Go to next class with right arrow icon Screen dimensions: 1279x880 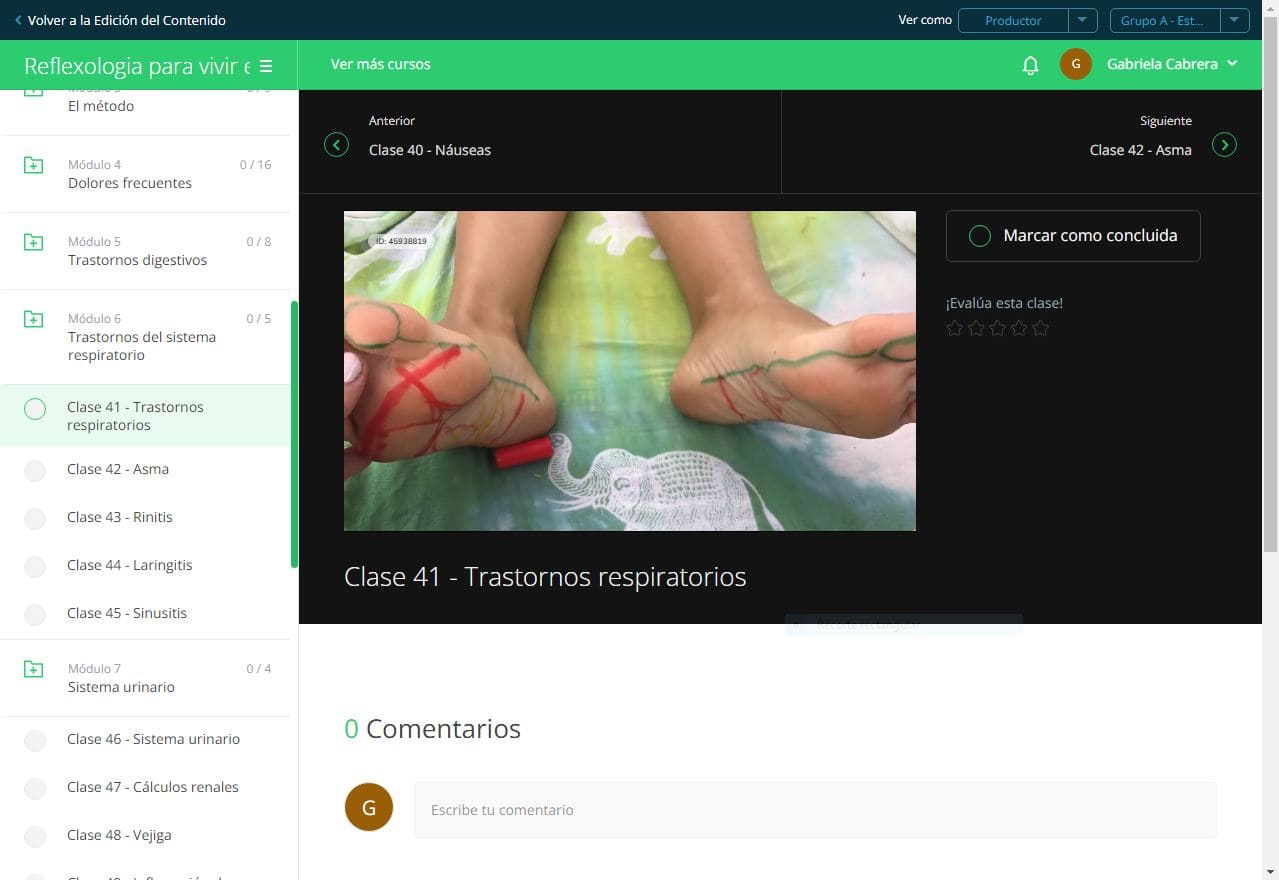coord(1224,145)
